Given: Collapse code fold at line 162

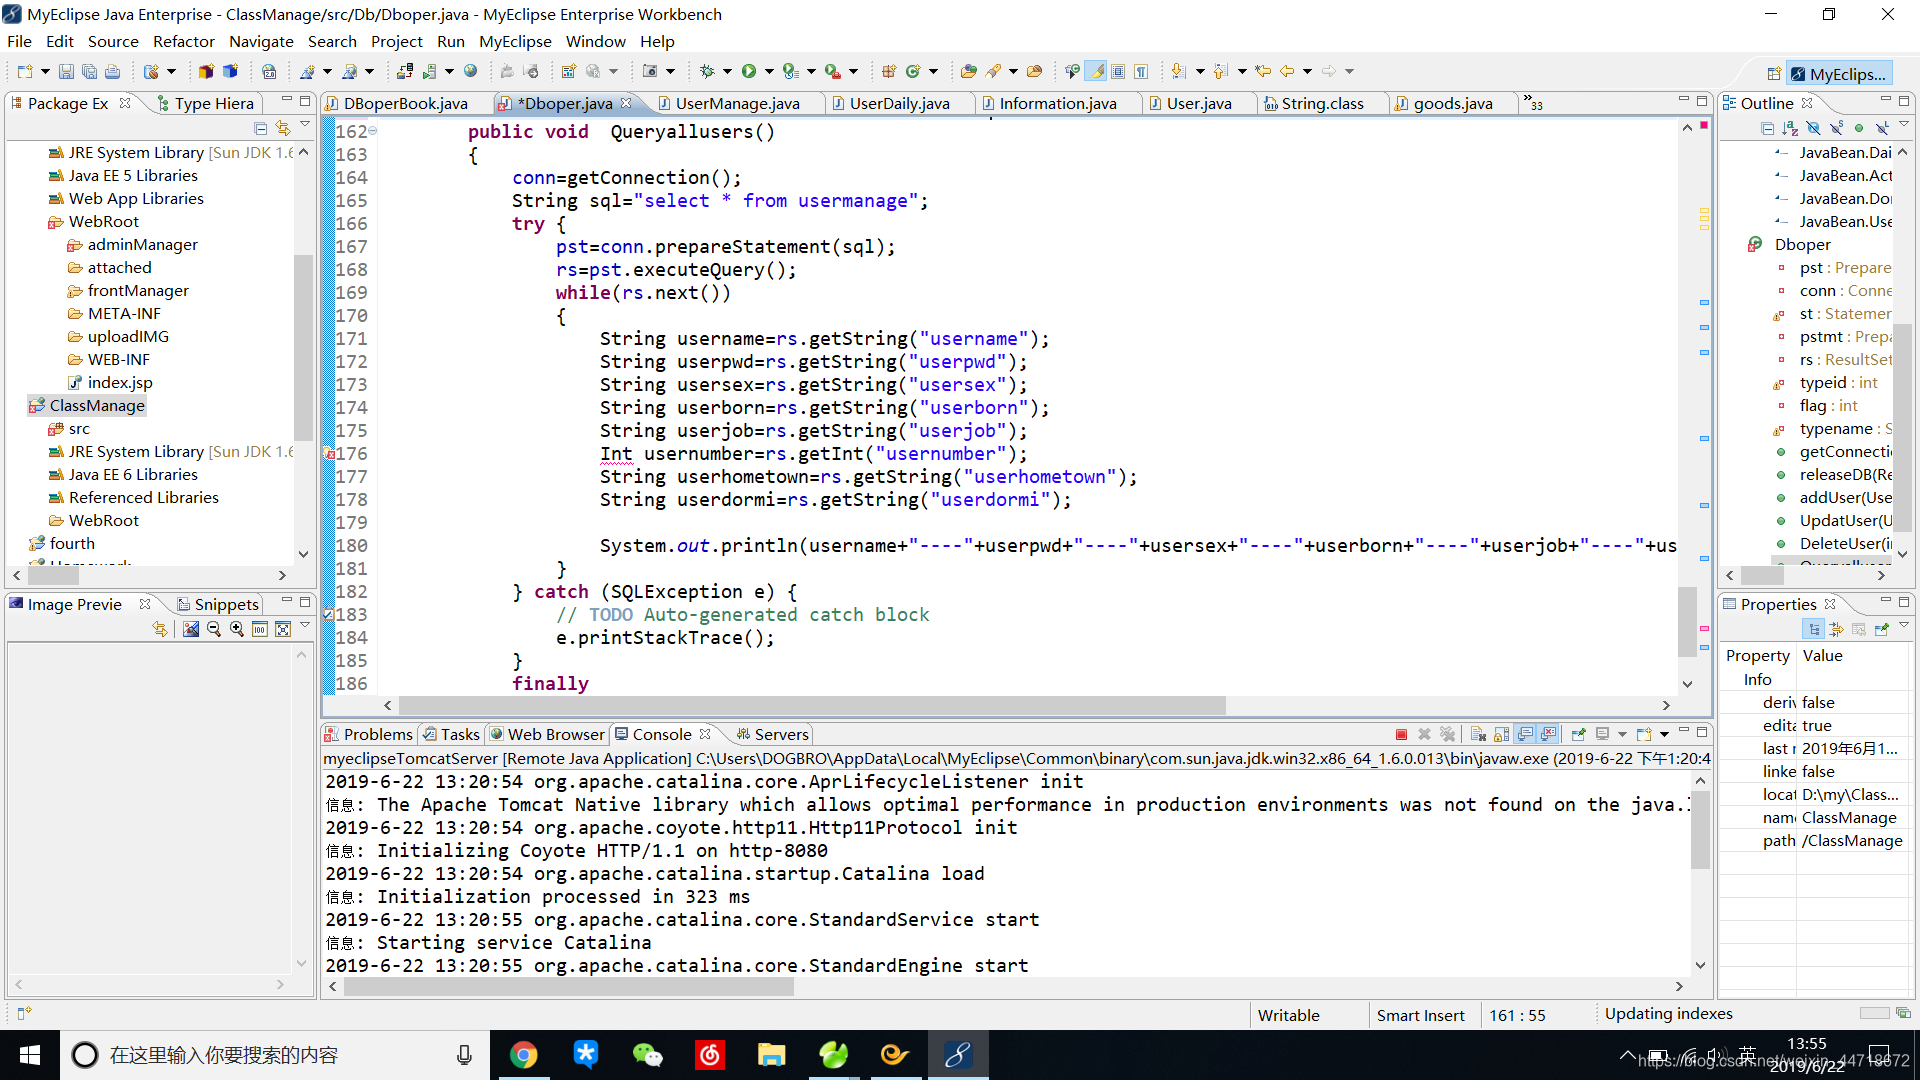Looking at the screenshot, I should point(373,131).
